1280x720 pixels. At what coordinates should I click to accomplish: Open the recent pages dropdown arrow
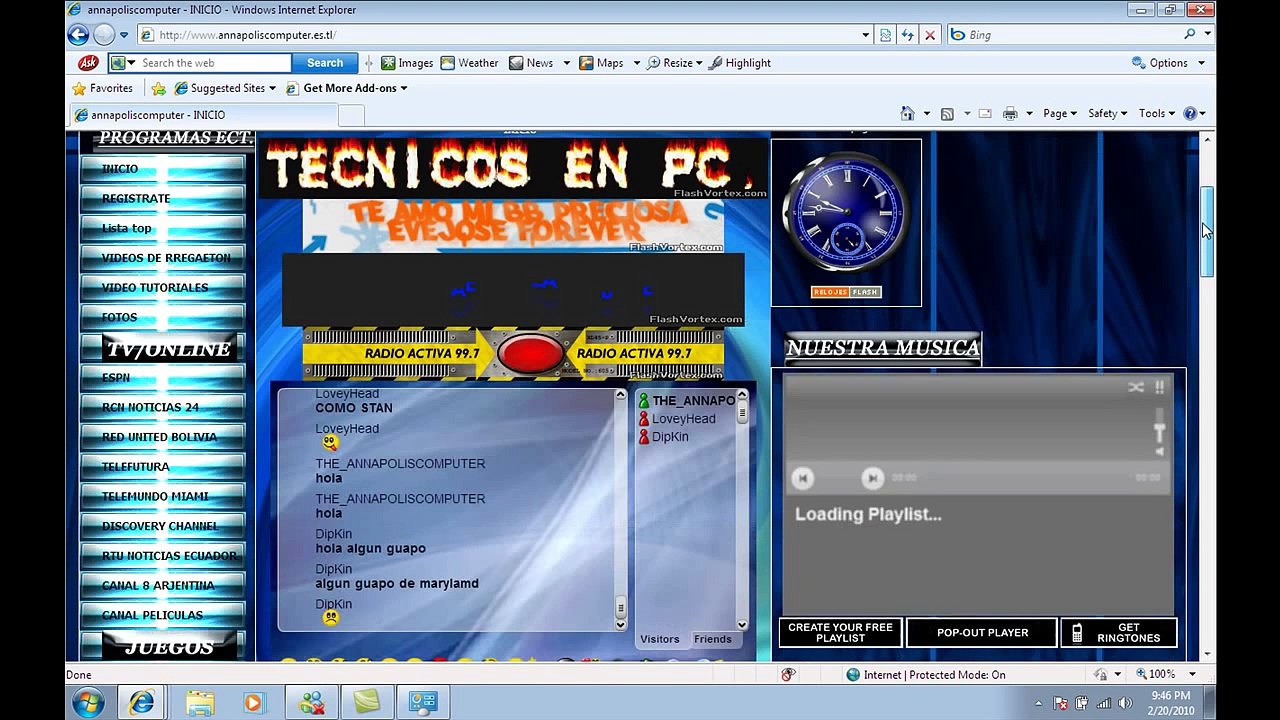124,35
